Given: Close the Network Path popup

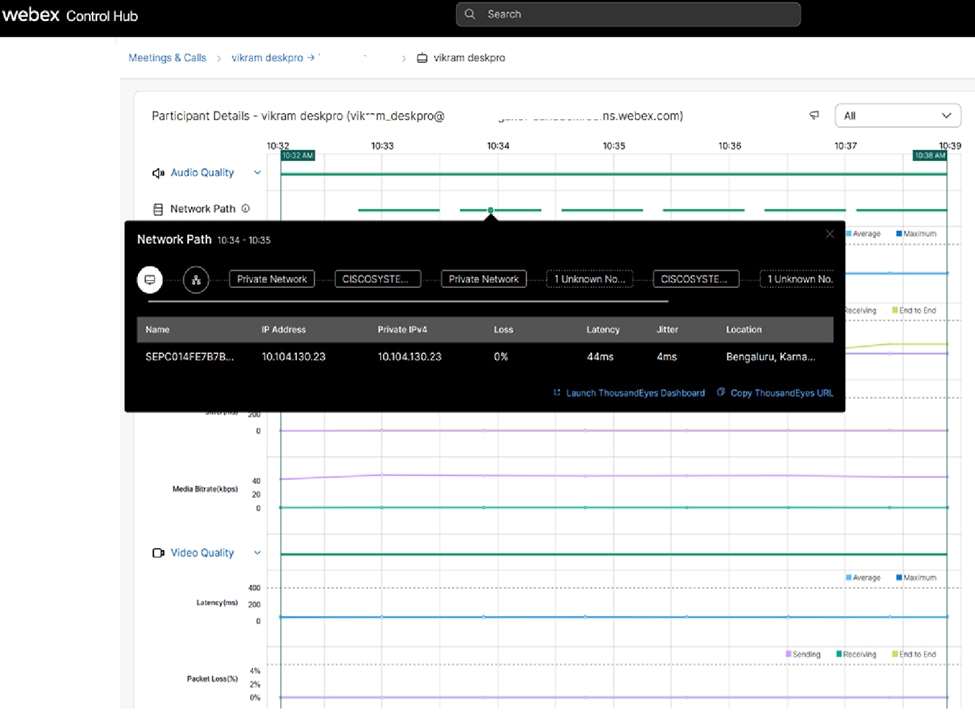Looking at the screenshot, I should pyautogui.click(x=829, y=234).
